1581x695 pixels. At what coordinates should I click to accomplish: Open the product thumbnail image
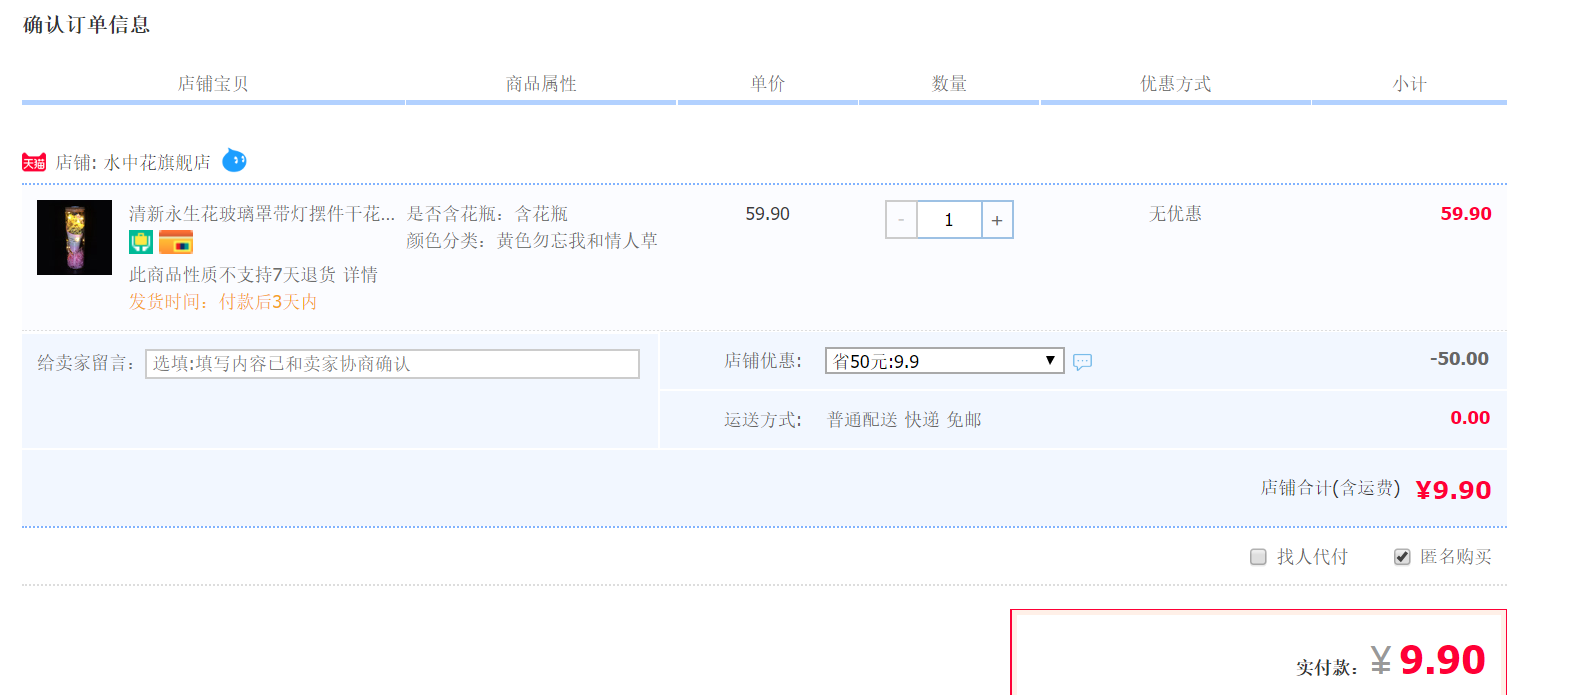(x=75, y=238)
